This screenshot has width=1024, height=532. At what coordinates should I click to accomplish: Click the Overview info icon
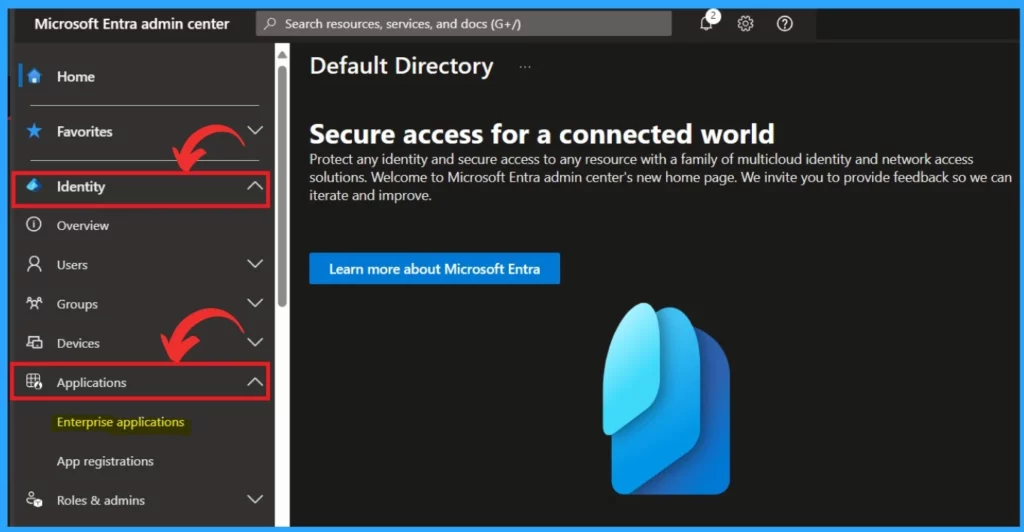[33, 225]
